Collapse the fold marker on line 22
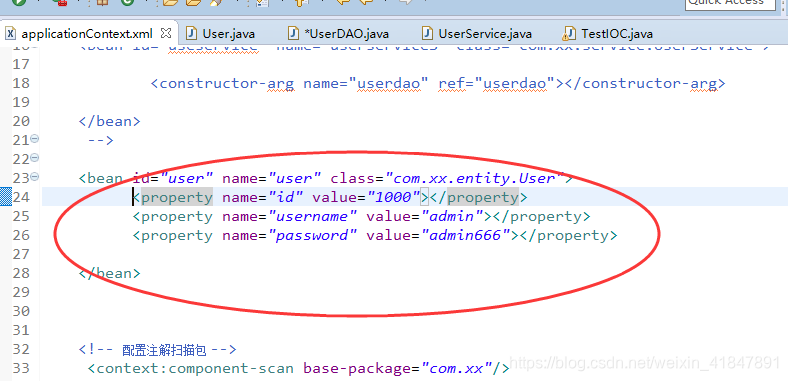 [x=35, y=158]
